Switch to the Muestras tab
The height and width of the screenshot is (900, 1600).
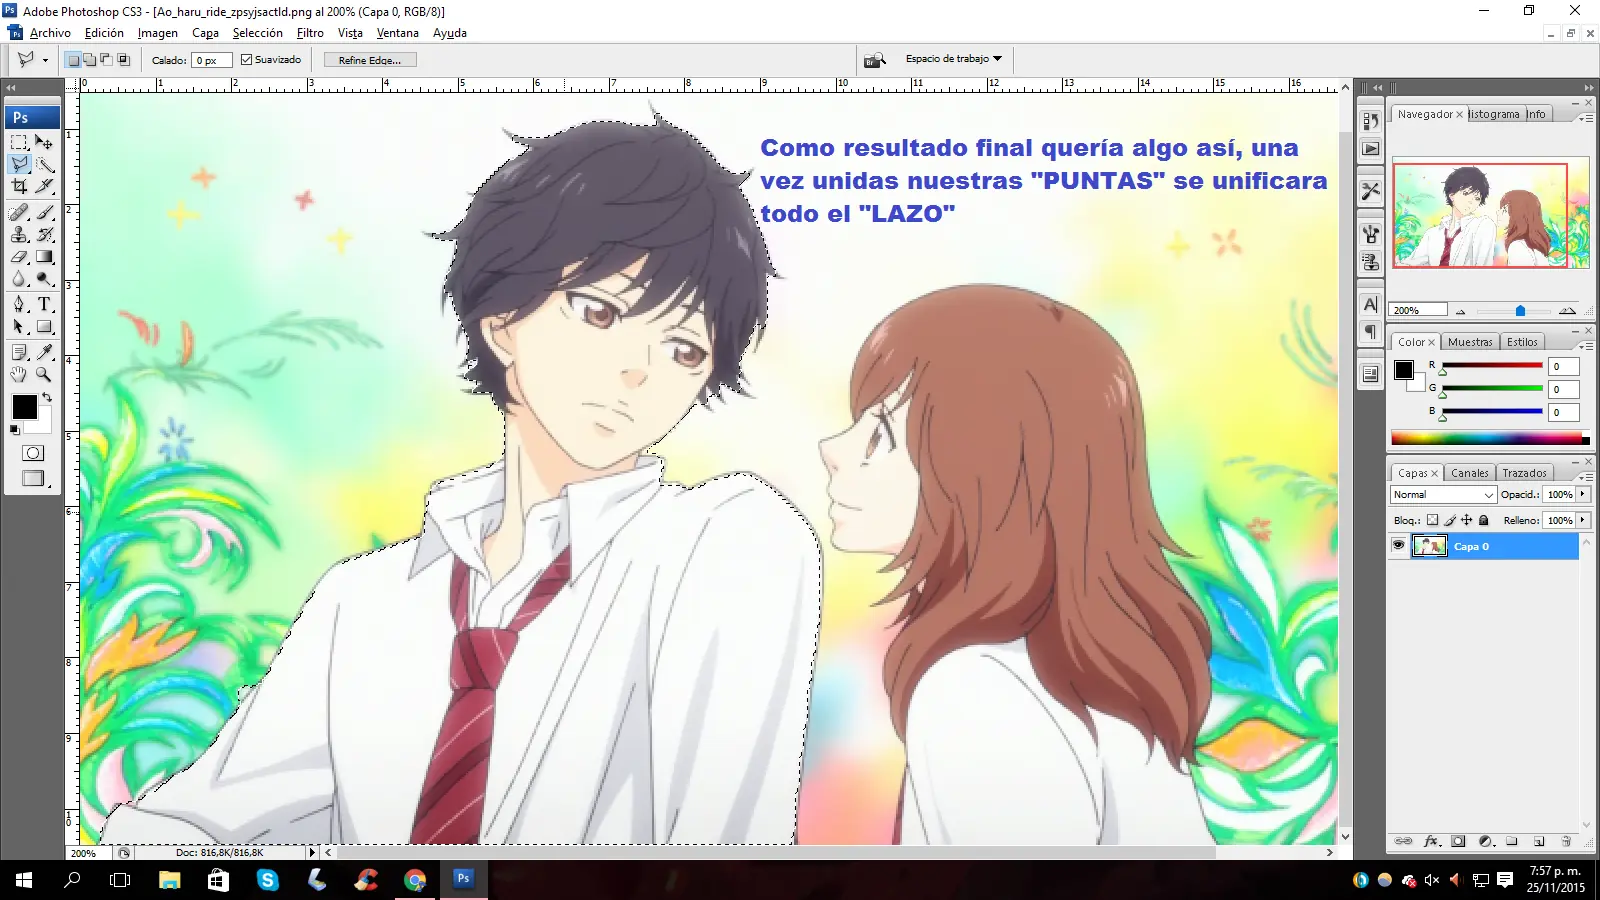[1470, 342]
